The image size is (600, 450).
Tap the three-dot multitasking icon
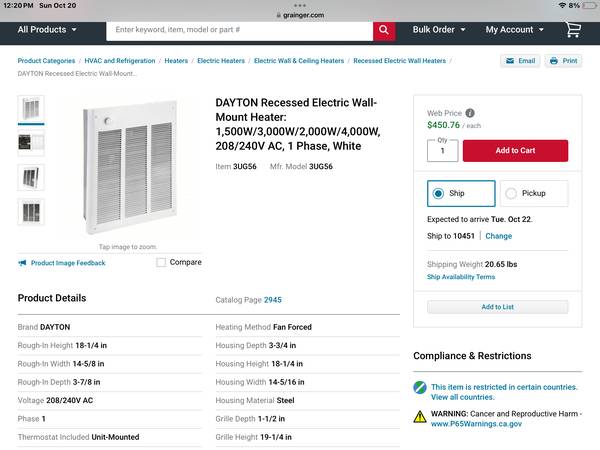pos(300,5)
